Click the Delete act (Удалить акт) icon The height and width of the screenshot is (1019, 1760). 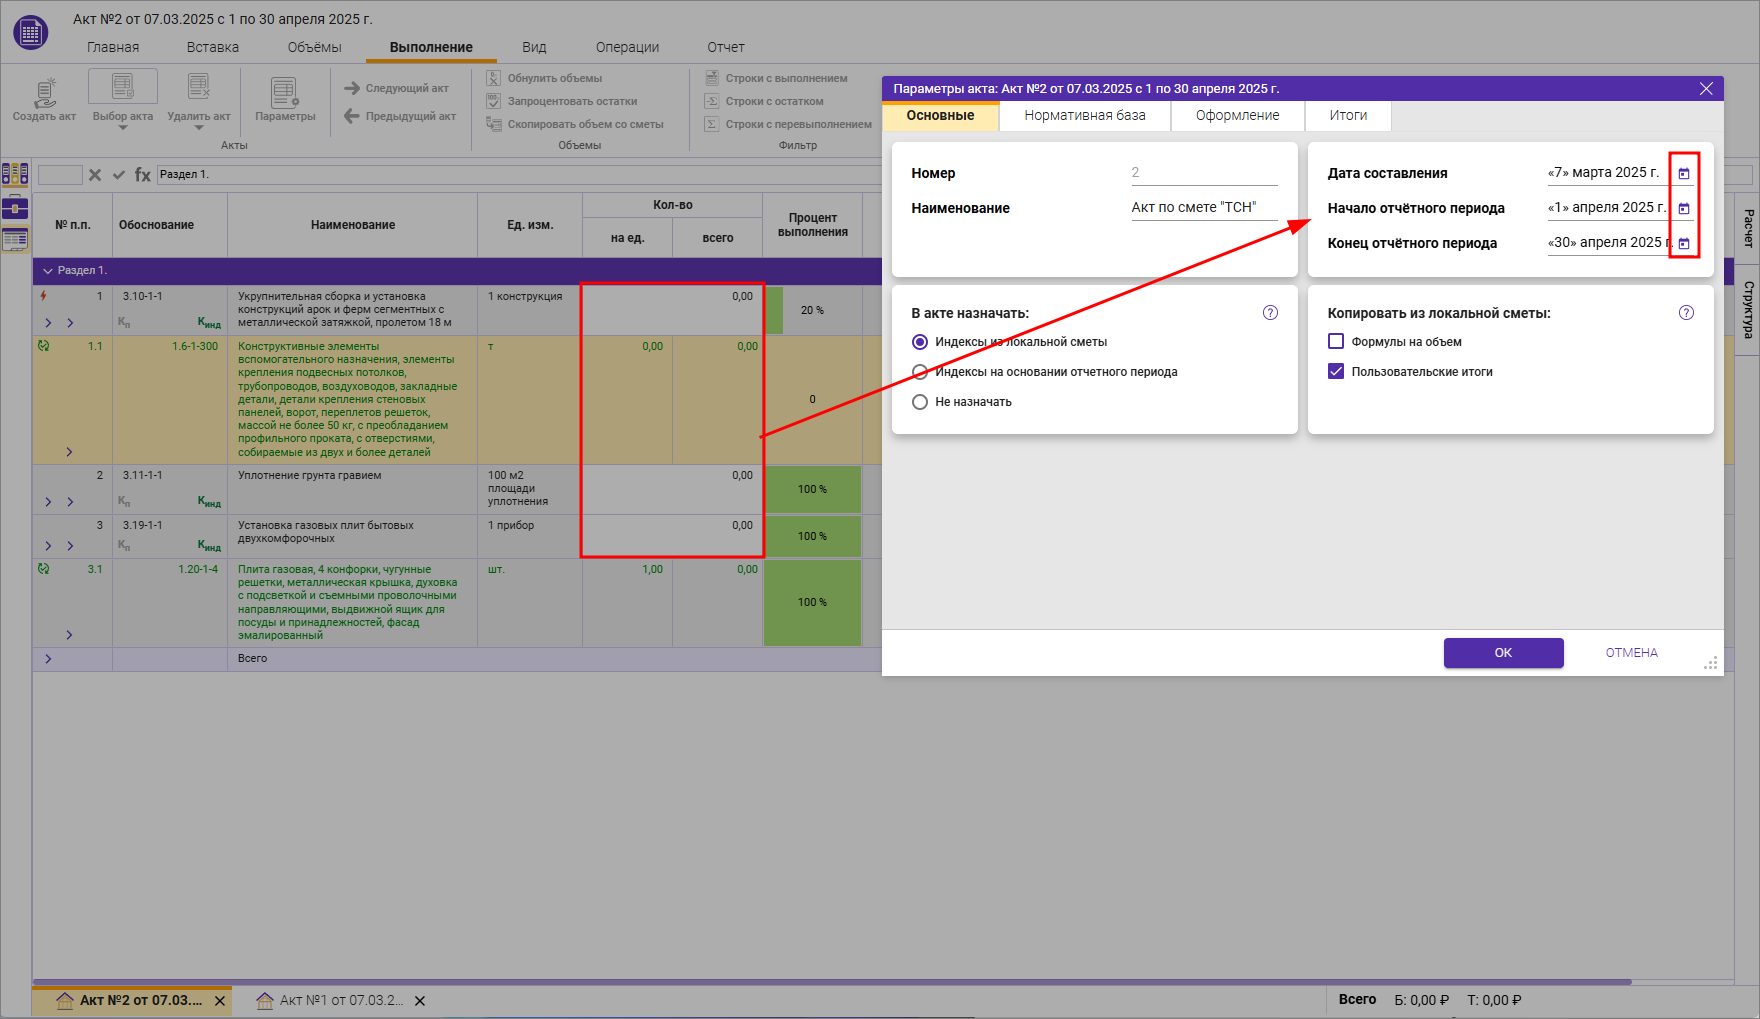pyautogui.click(x=198, y=89)
